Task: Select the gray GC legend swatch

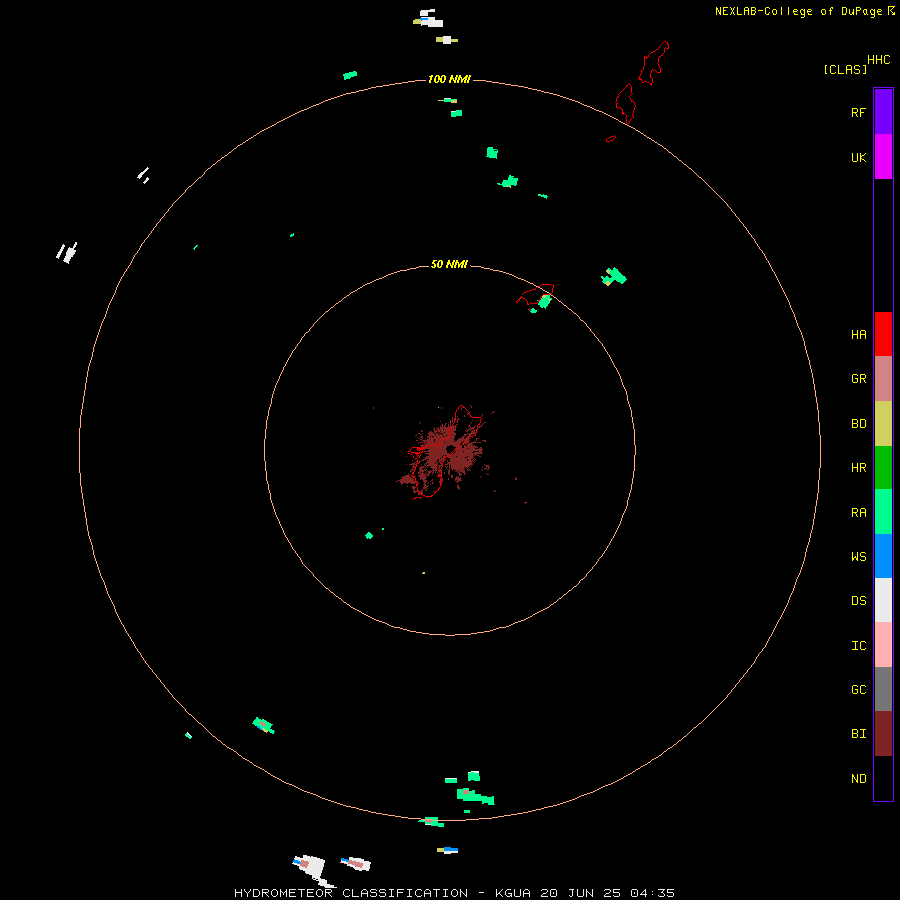Action: coord(883,689)
